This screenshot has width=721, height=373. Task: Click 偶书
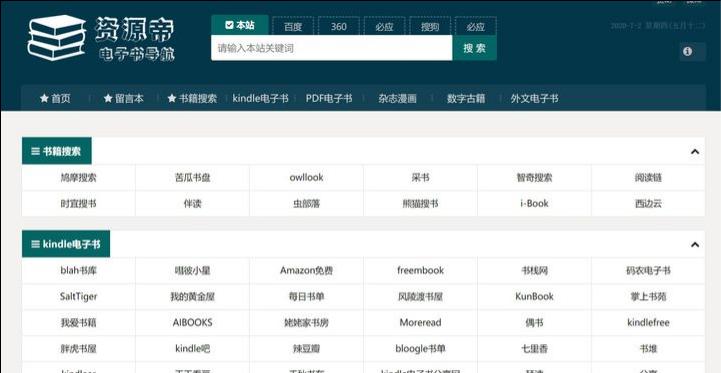(534, 323)
